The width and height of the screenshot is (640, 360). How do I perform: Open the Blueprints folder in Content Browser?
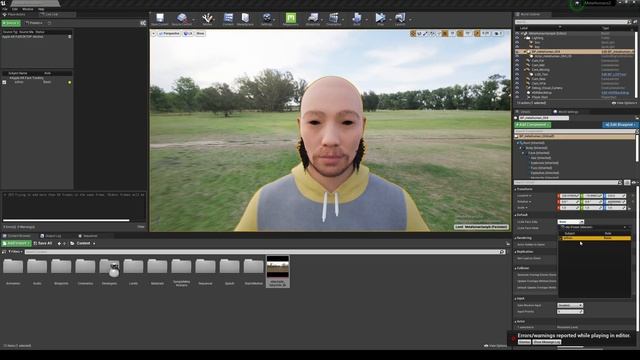point(61,271)
